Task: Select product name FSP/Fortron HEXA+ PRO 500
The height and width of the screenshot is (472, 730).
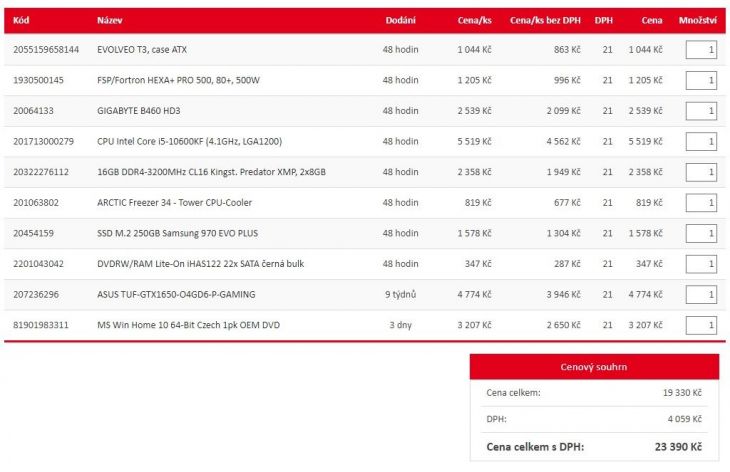Action: click(178, 80)
